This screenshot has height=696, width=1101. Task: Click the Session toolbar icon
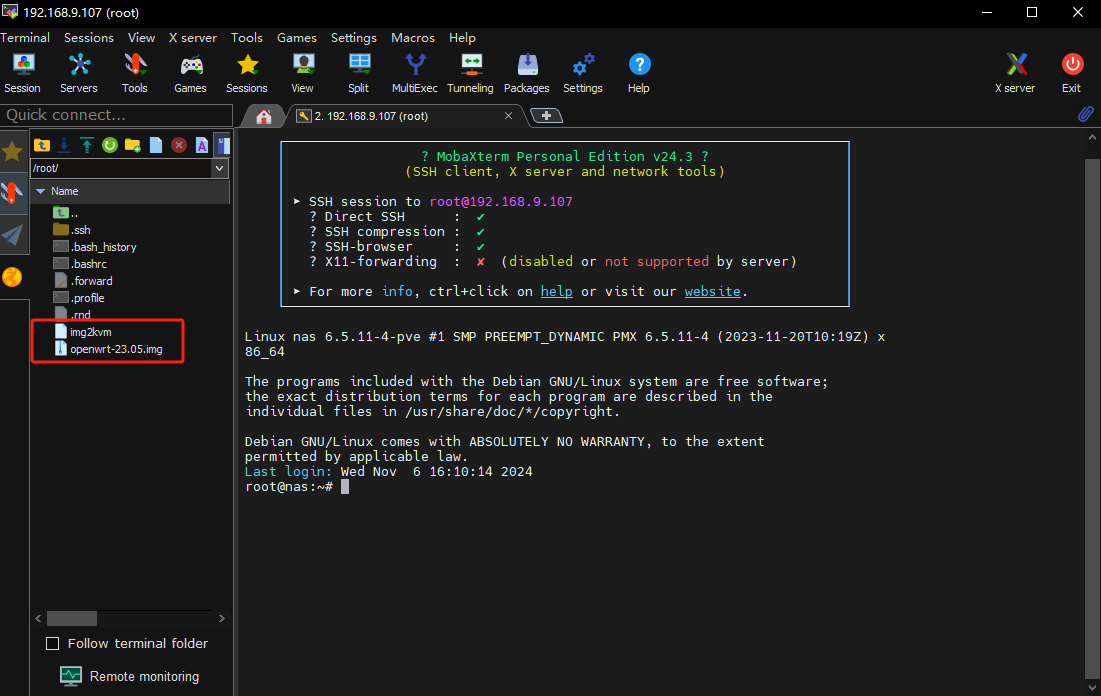[x=22, y=73]
